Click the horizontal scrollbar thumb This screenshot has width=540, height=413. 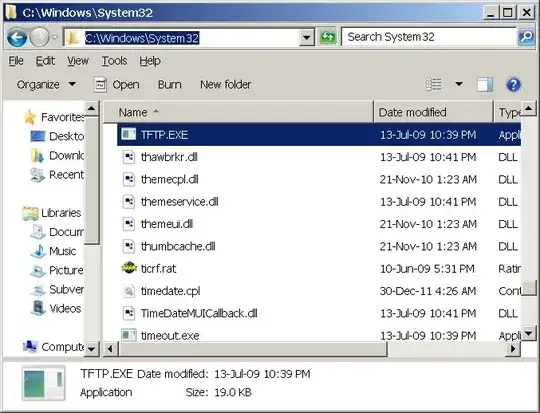[253, 349]
